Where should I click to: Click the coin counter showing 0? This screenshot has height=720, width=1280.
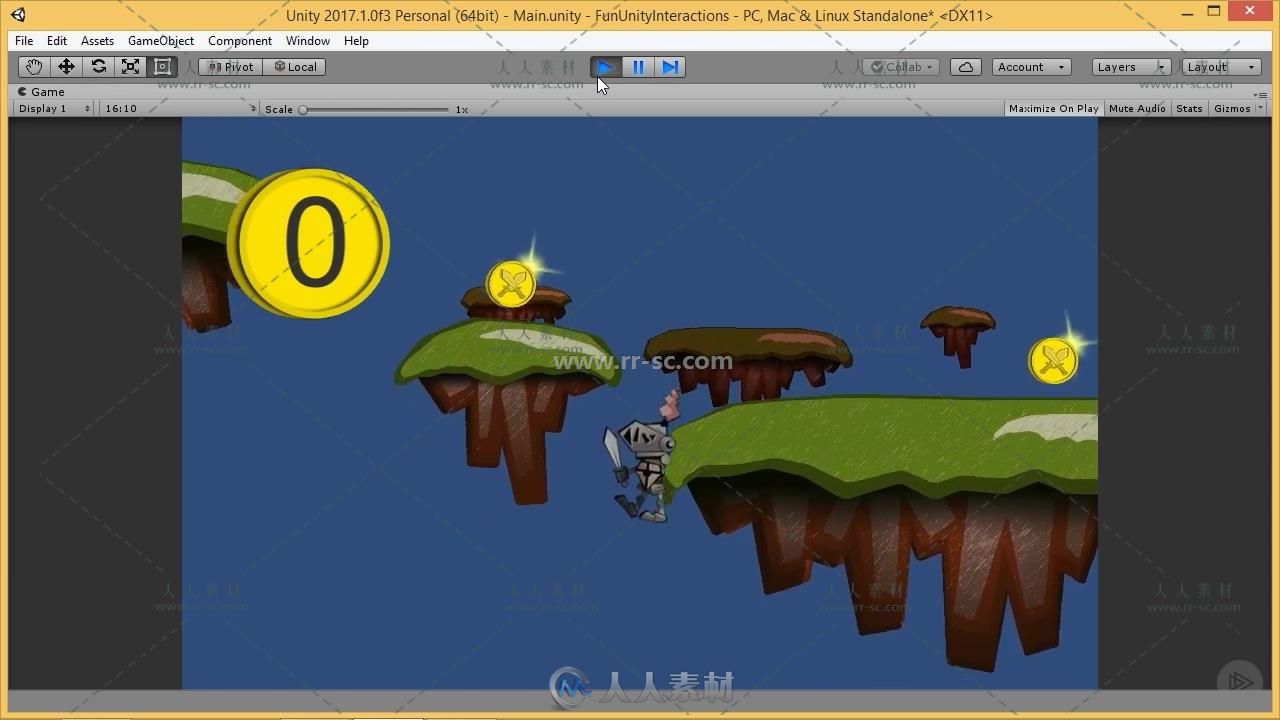coord(310,243)
